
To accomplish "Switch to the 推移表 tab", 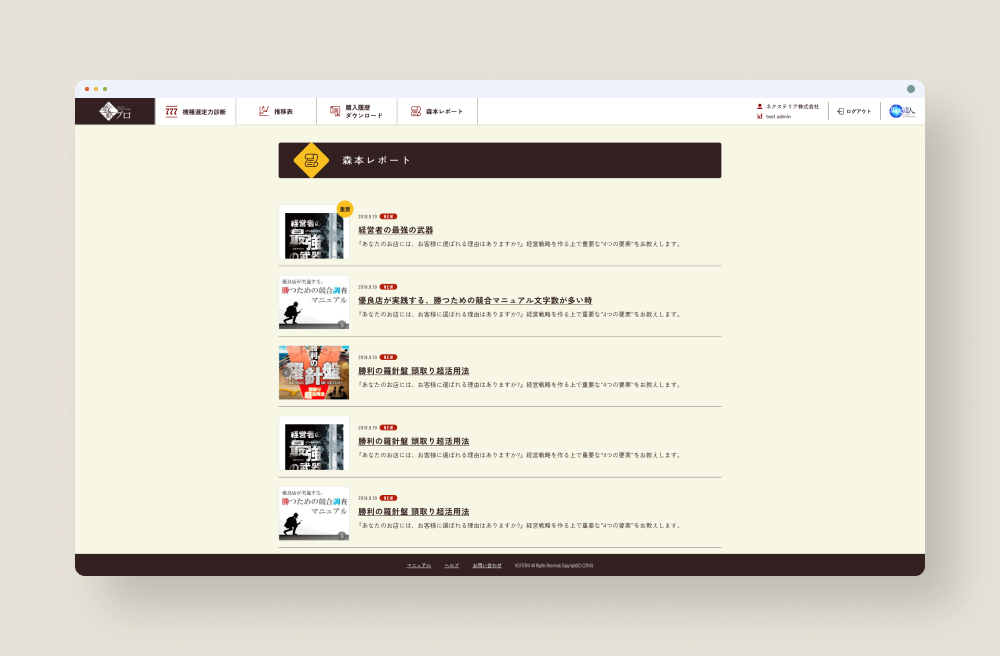I will (x=283, y=112).
